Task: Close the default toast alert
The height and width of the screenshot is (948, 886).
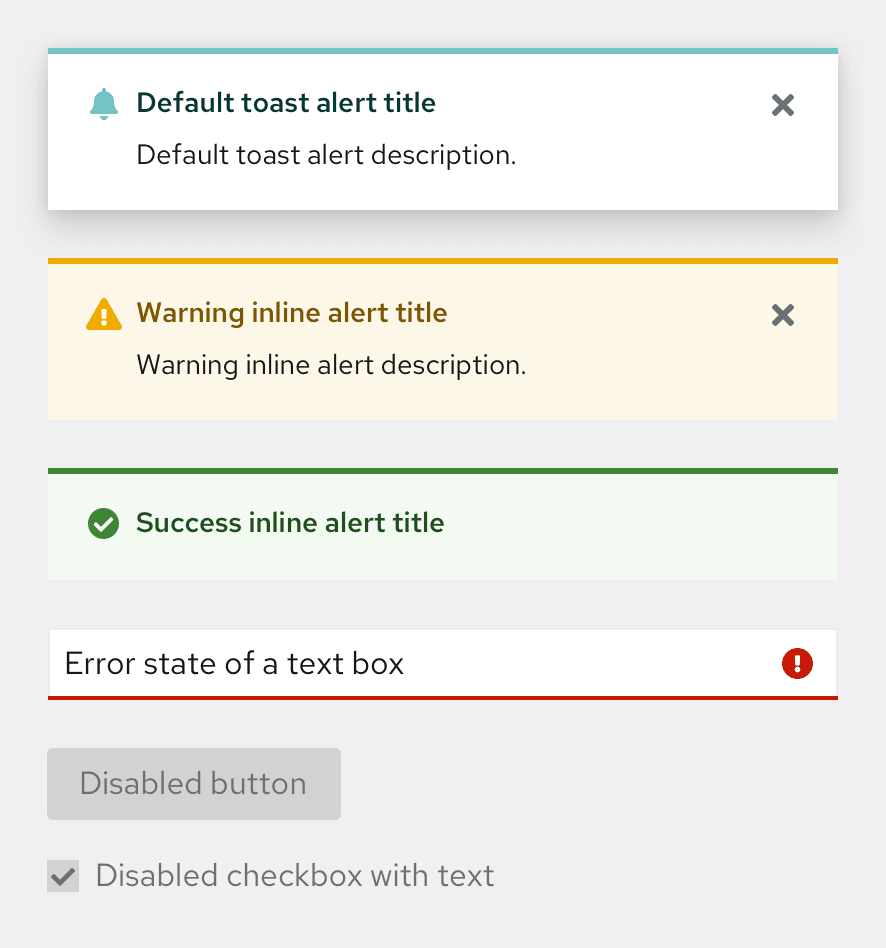Action: pyautogui.click(x=783, y=105)
